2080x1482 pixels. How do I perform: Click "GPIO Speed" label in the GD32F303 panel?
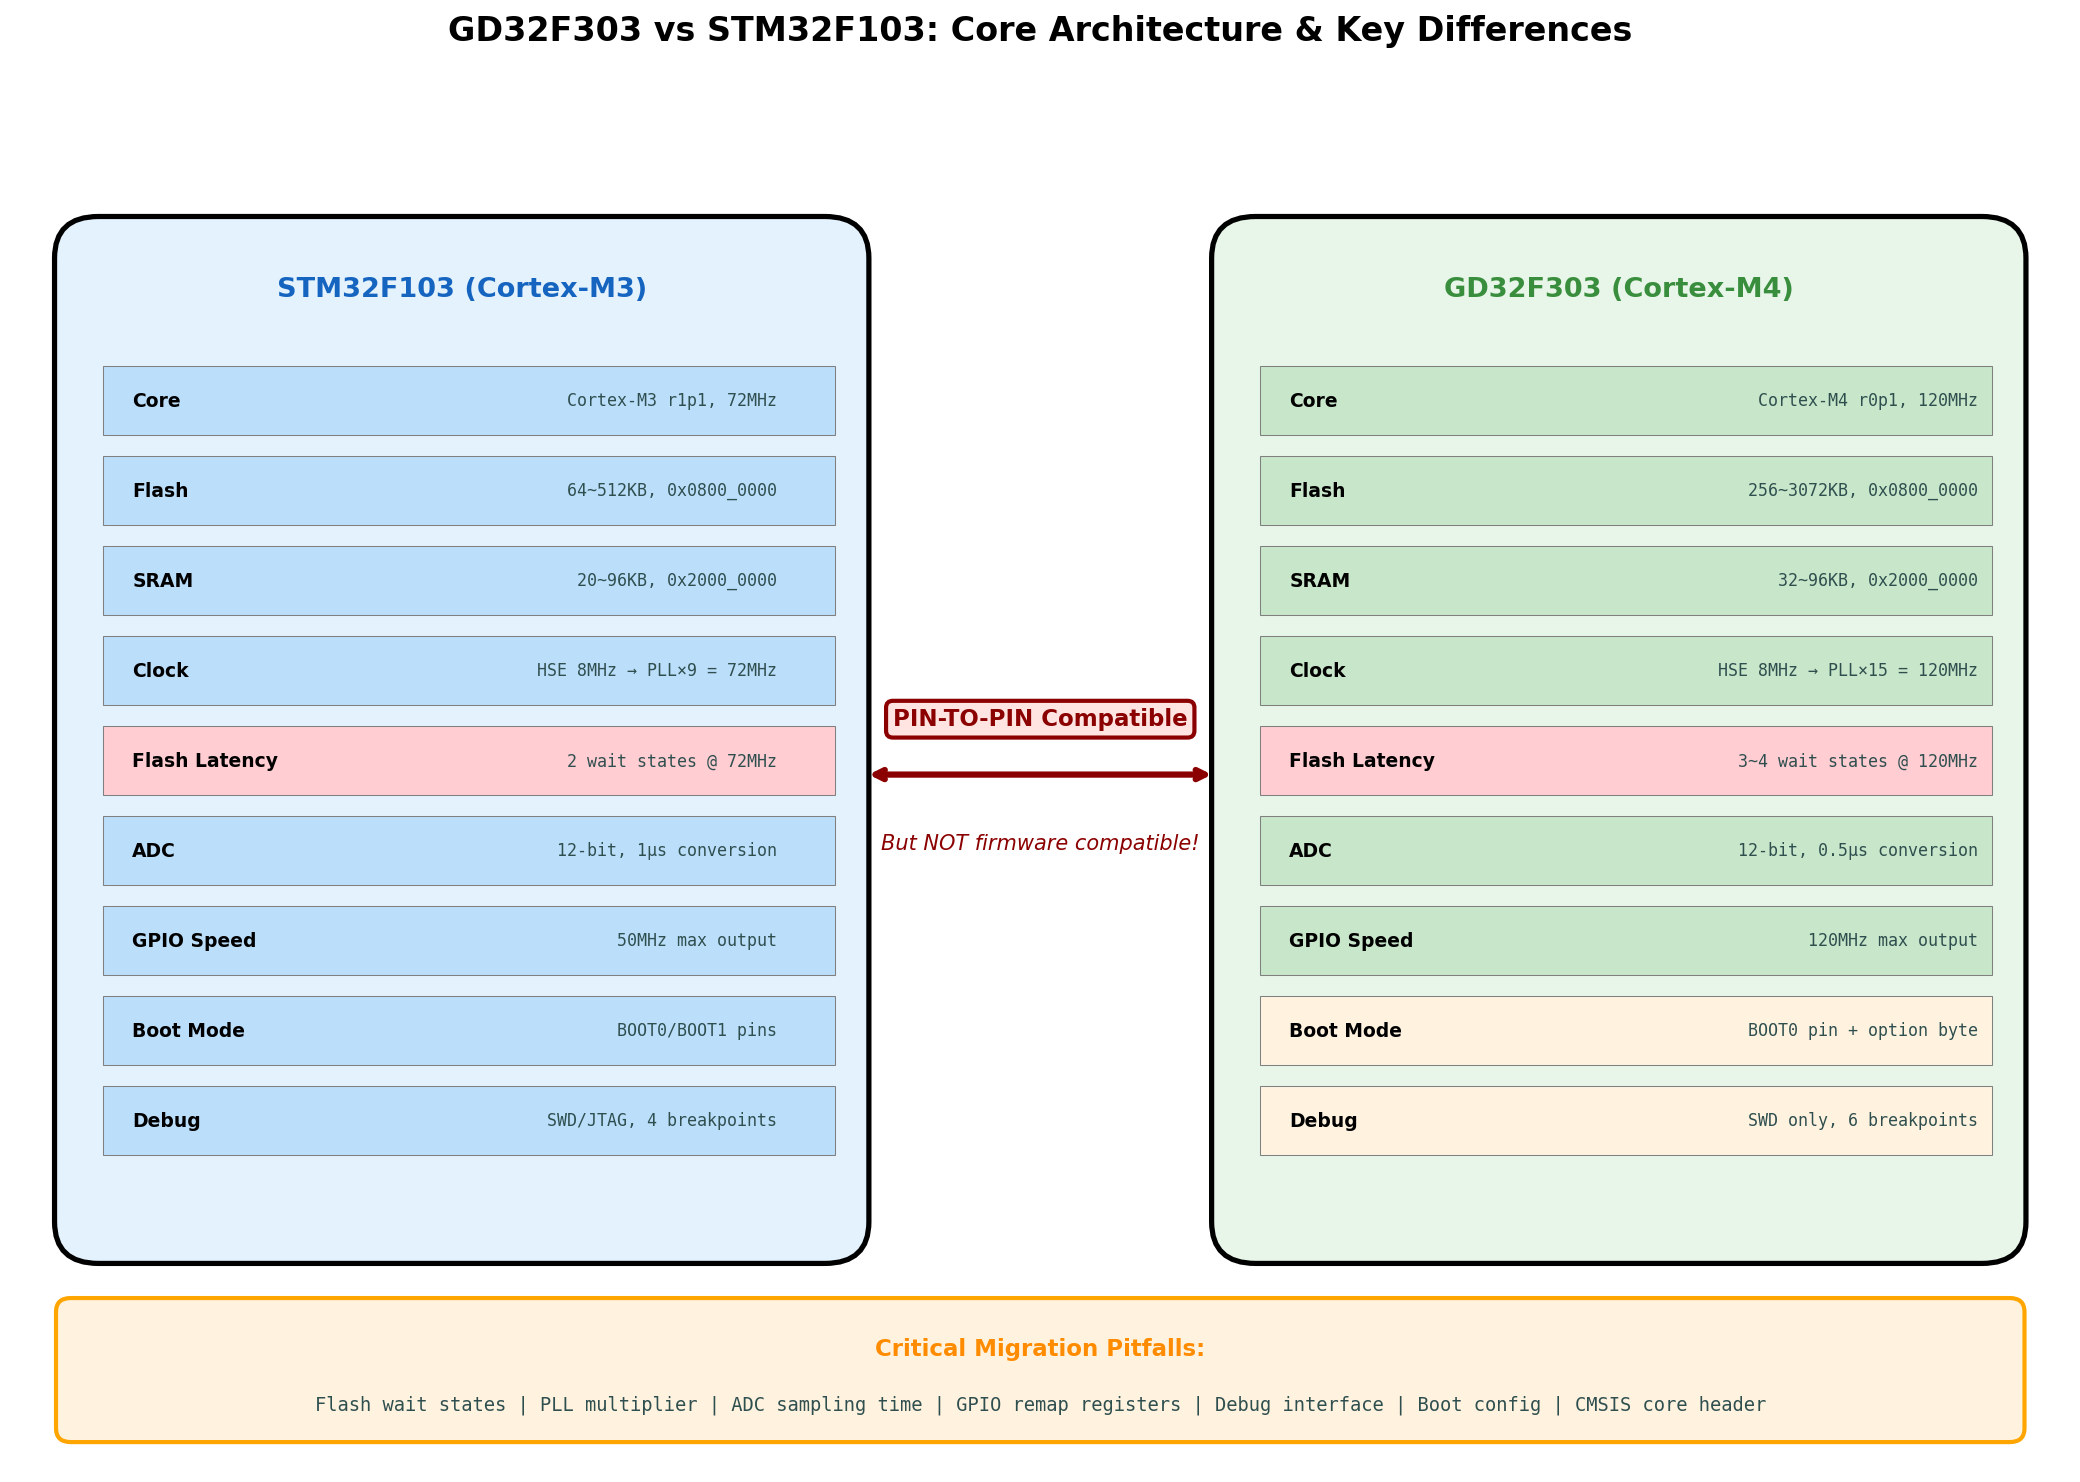(x=1351, y=941)
